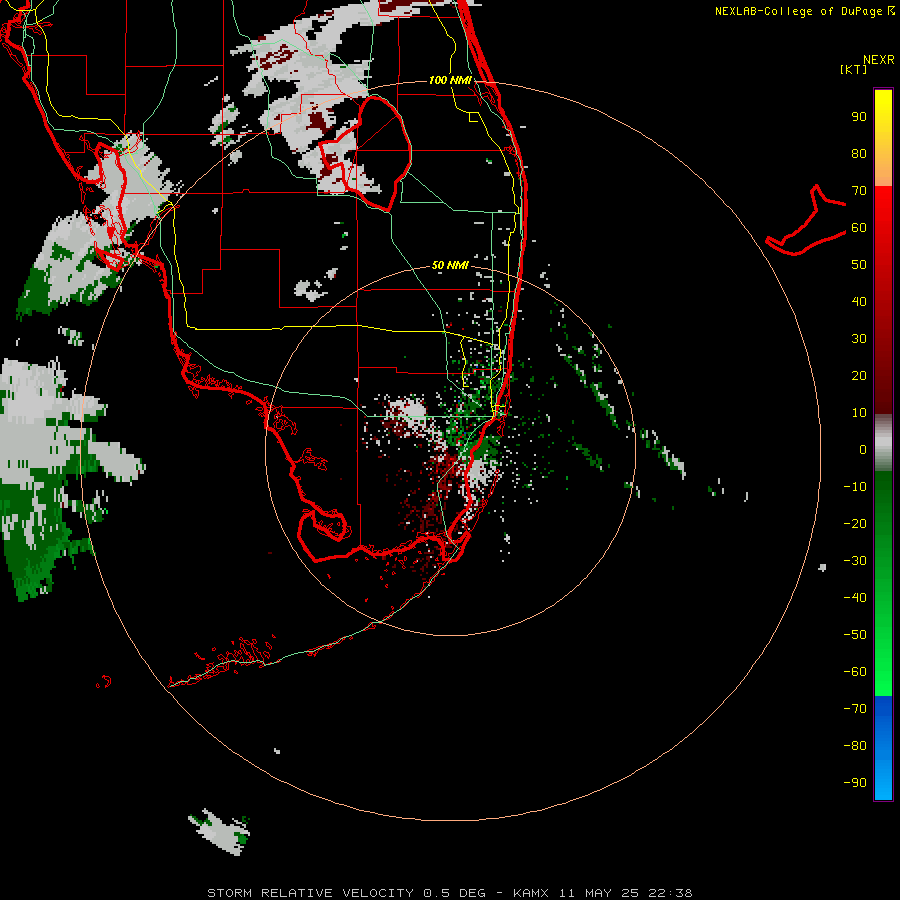The width and height of the screenshot is (900, 900).
Task: Click the -90 value on the velocity scale
Action: (x=855, y=783)
